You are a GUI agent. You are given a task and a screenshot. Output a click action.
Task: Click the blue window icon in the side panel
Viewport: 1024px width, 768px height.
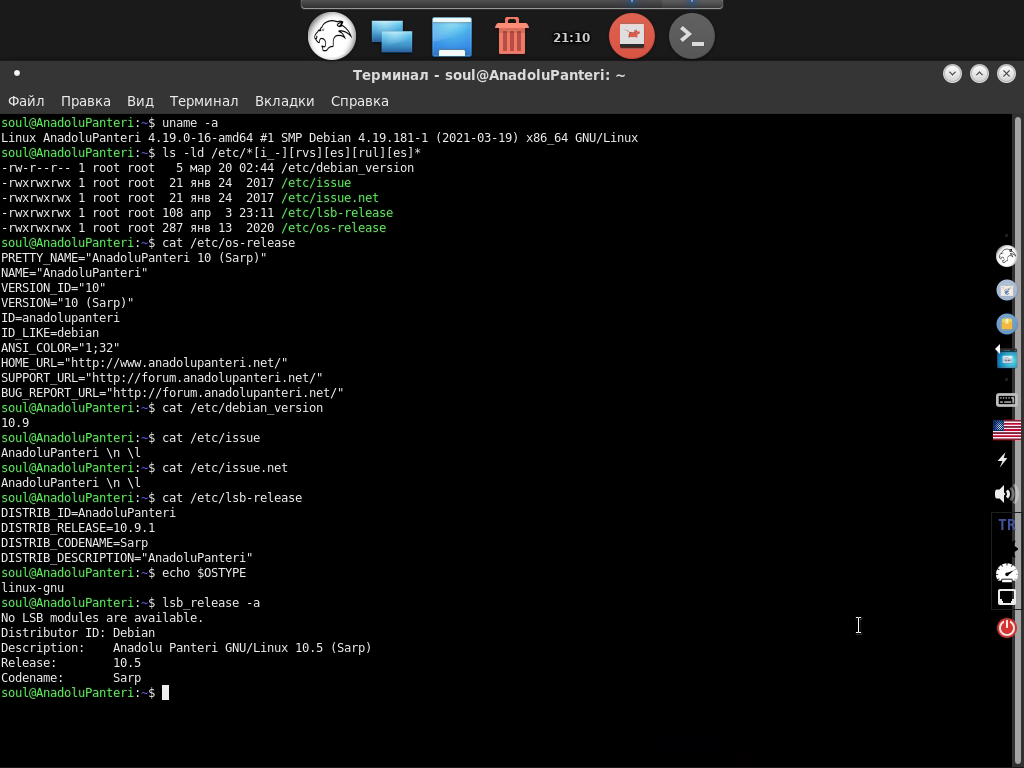point(1006,358)
